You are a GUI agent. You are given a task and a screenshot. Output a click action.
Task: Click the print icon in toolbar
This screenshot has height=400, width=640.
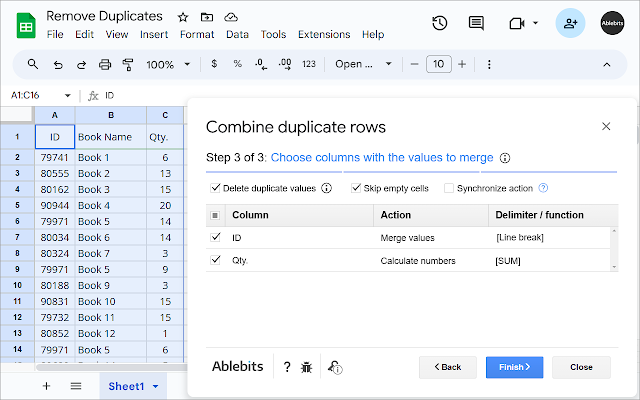point(105,64)
